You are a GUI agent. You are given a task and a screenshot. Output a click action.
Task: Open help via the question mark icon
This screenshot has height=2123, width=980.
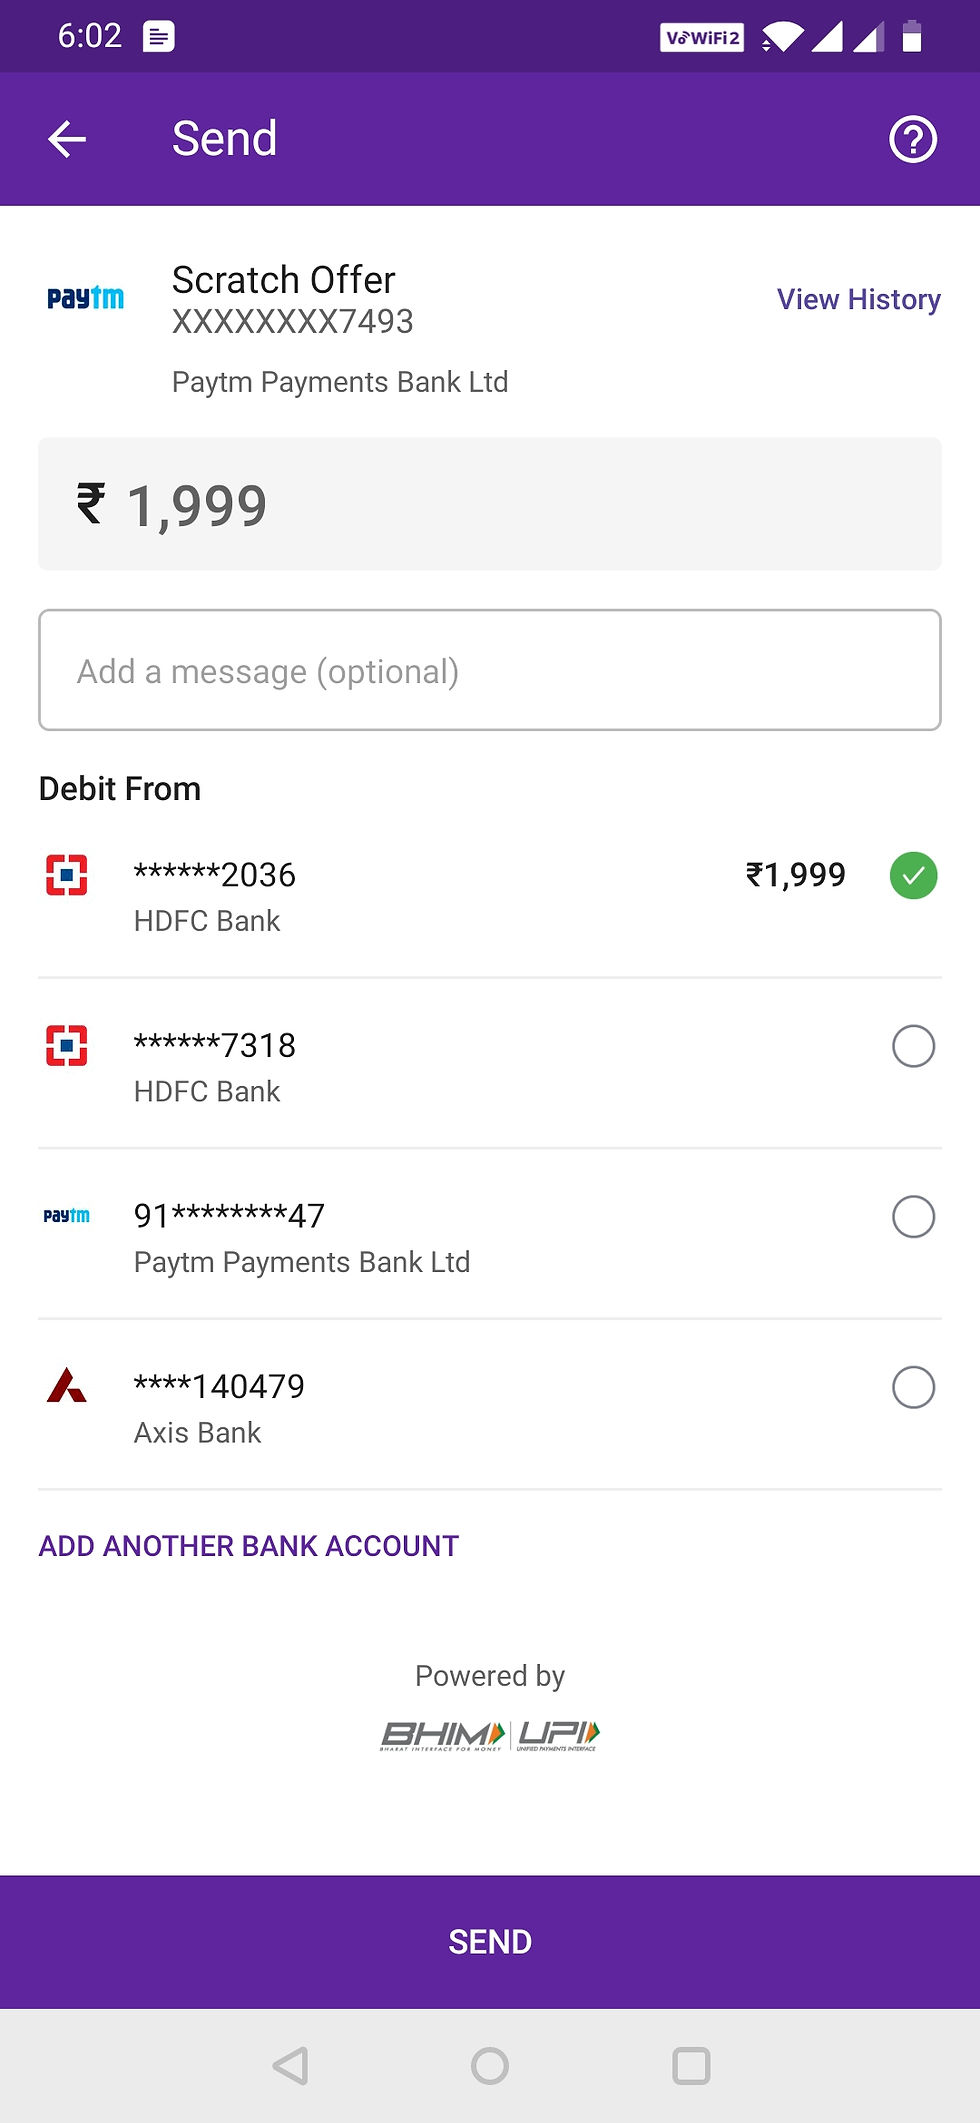(912, 139)
